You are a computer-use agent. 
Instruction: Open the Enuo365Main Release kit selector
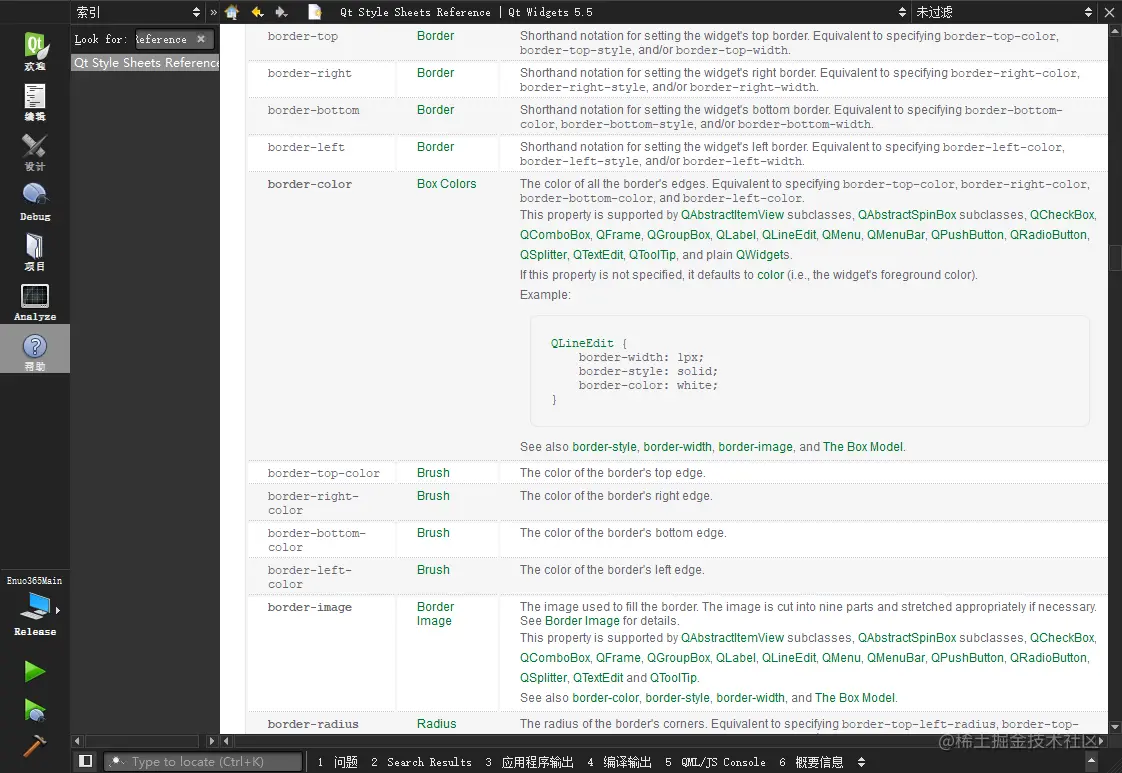coord(35,606)
